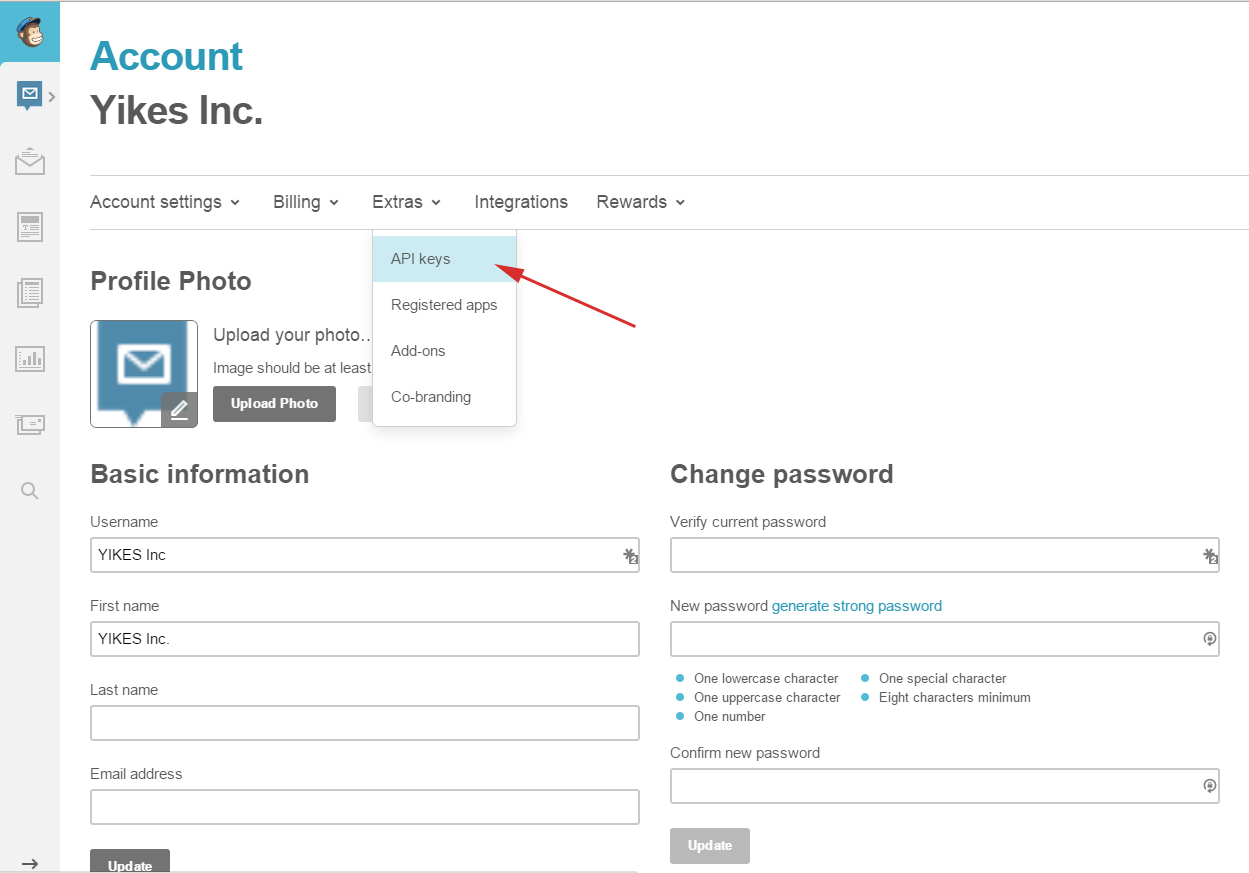
Task: Open the Campaigns envelope sidebar icon
Action: 30,96
